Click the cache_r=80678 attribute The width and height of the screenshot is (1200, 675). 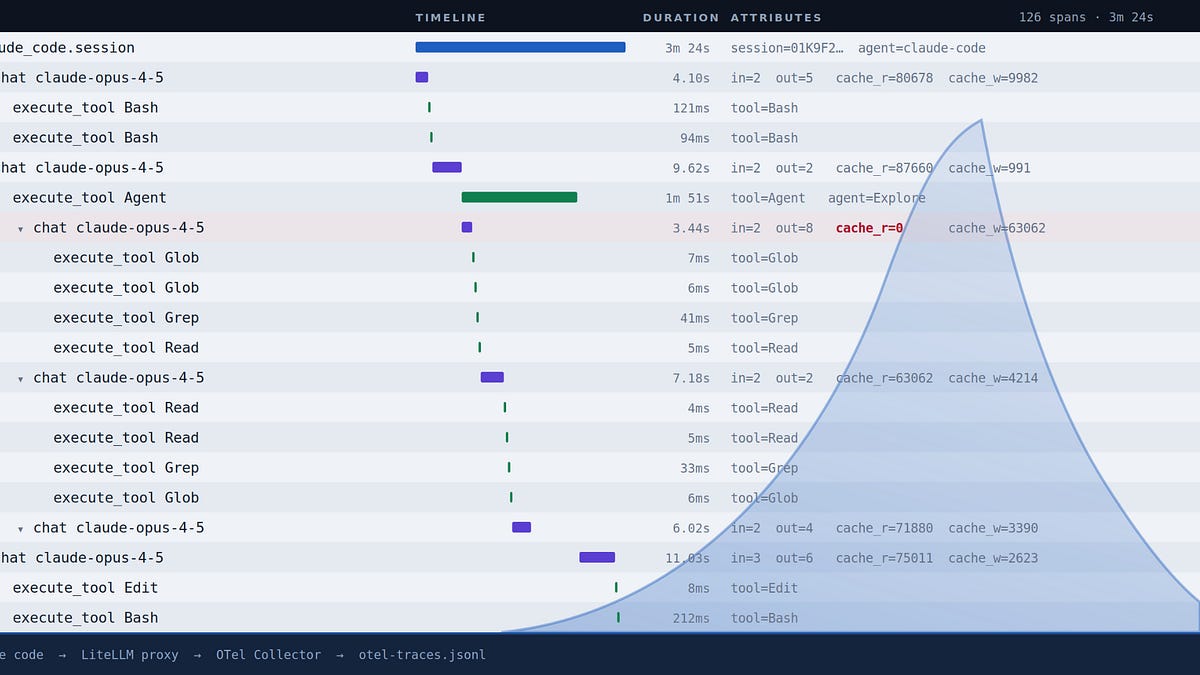[x=884, y=78]
